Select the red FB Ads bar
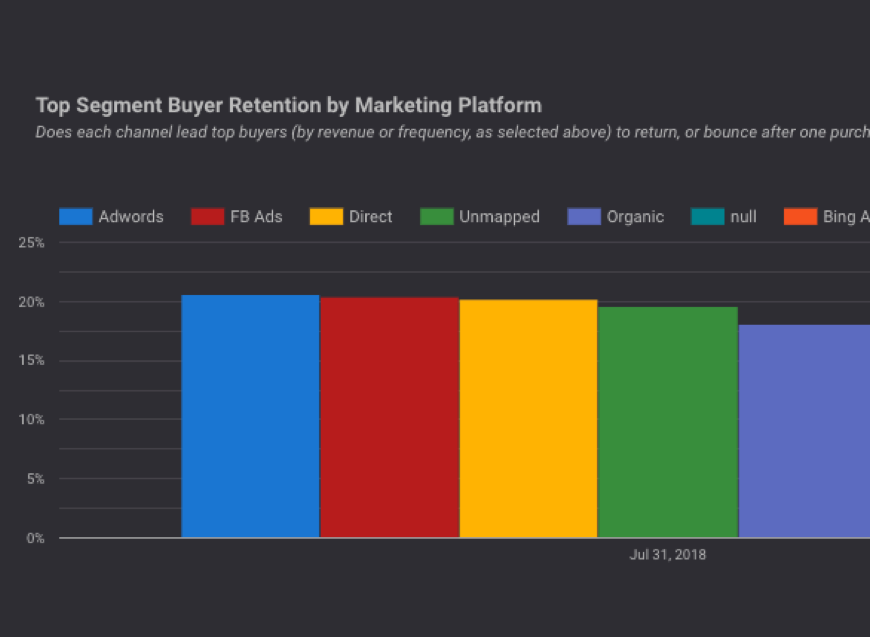The width and height of the screenshot is (870, 637). tap(389, 415)
